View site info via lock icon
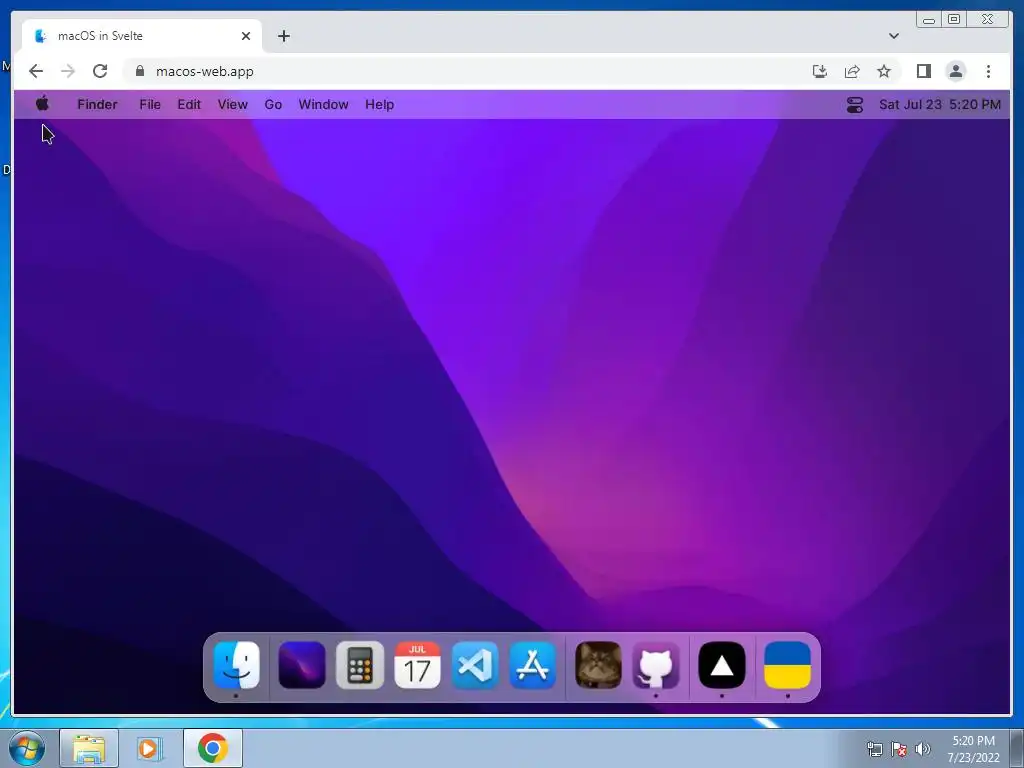This screenshot has width=1024, height=768. [x=140, y=71]
